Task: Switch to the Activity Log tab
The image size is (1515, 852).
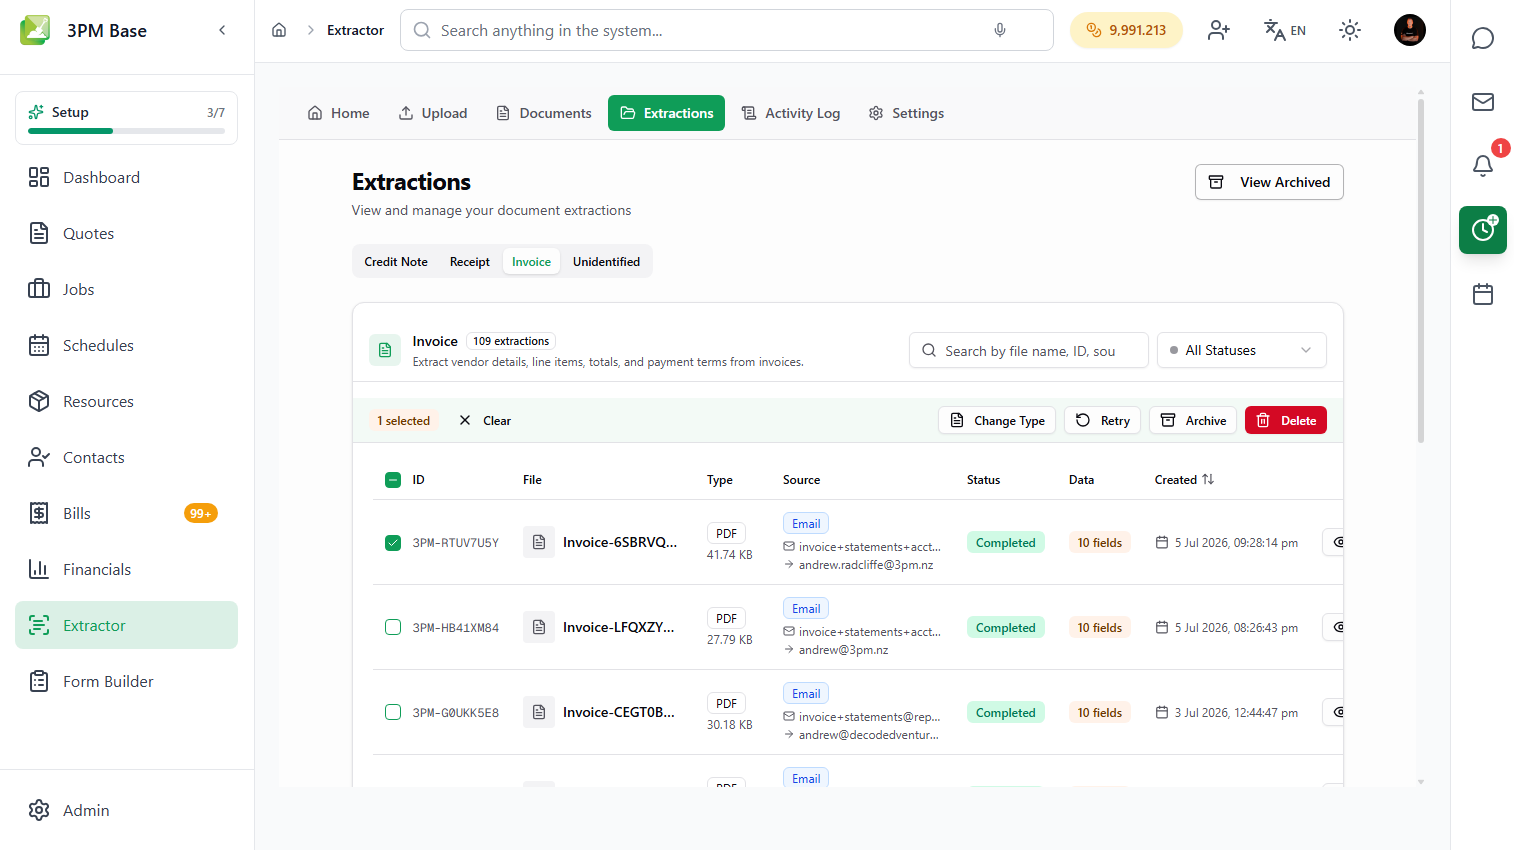Action: click(x=791, y=113)
